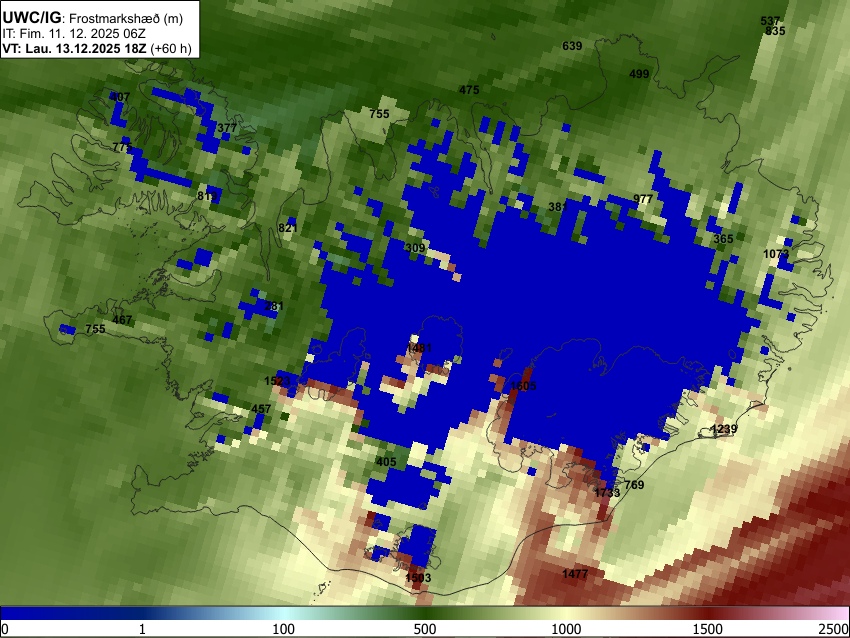Click the 377 value label
Viewport: 850px width, 638px height.
click(x=227, y=128)
